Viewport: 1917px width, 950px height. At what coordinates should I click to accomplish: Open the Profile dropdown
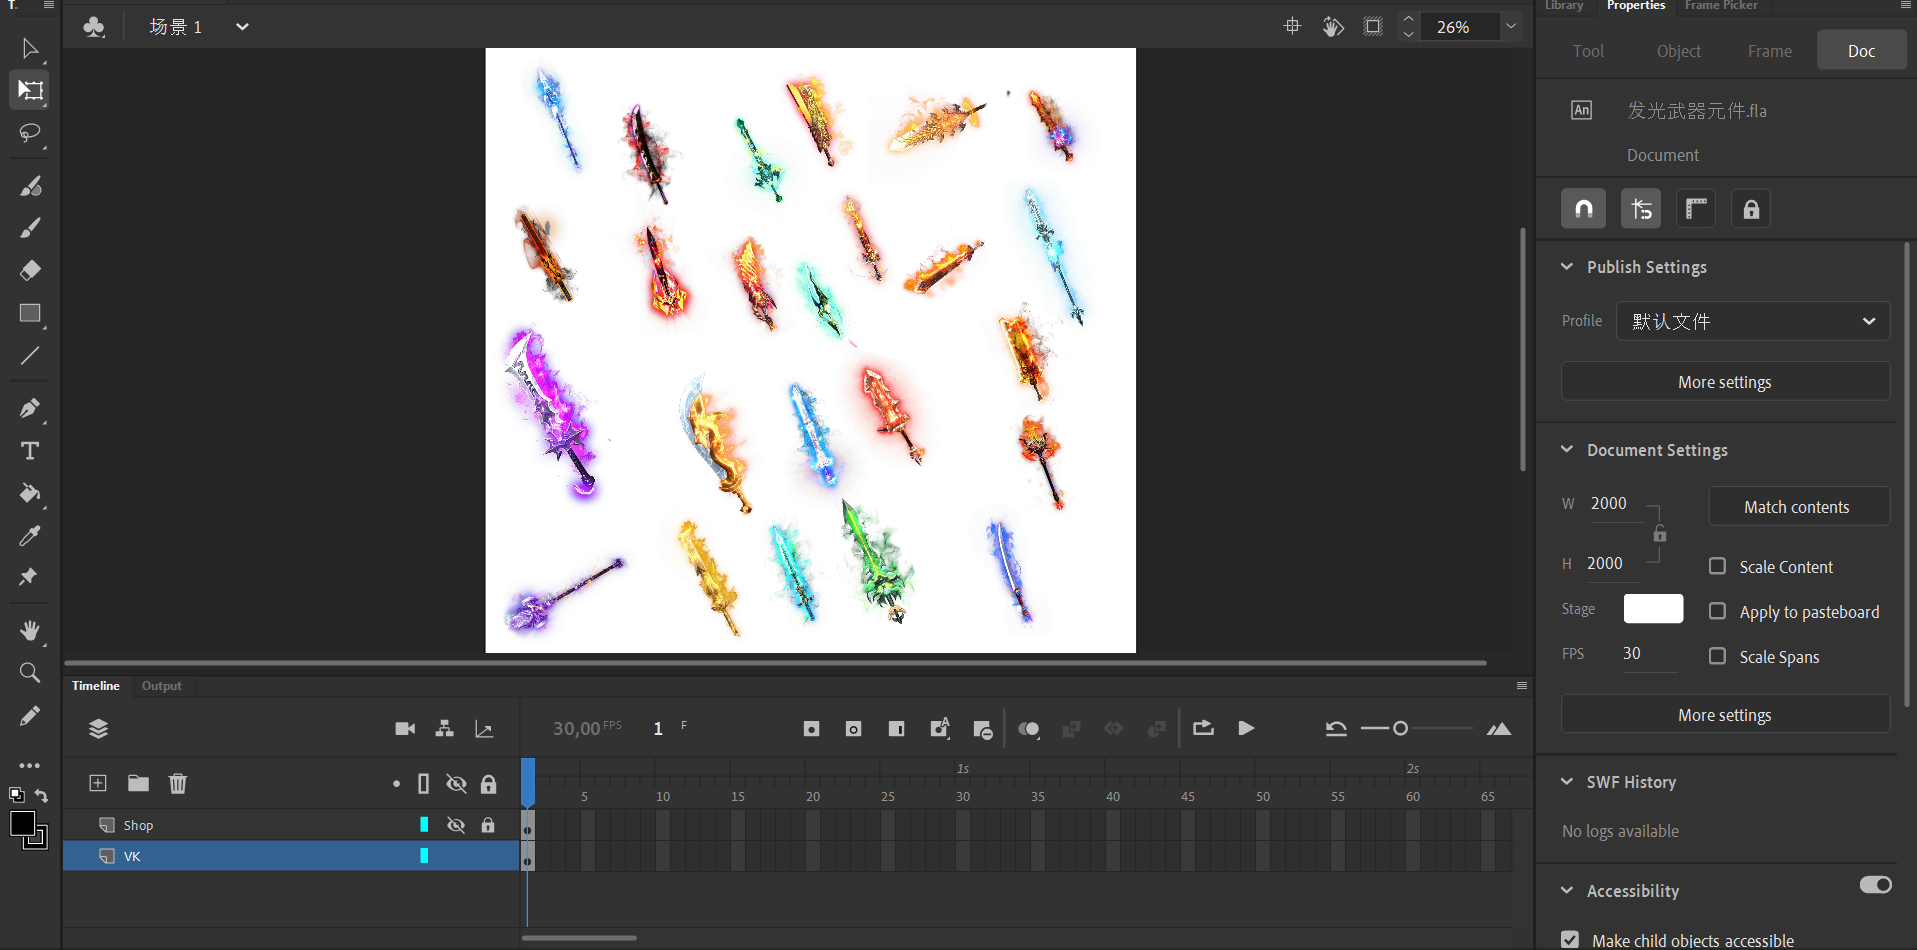[x=1752, y=321]
